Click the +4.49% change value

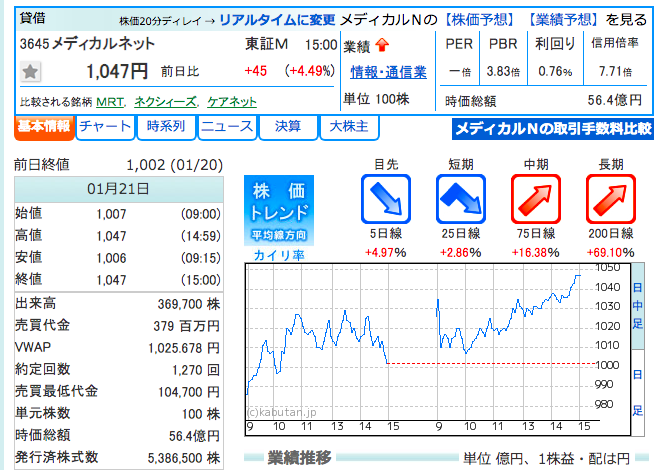(x=310, y=71)
